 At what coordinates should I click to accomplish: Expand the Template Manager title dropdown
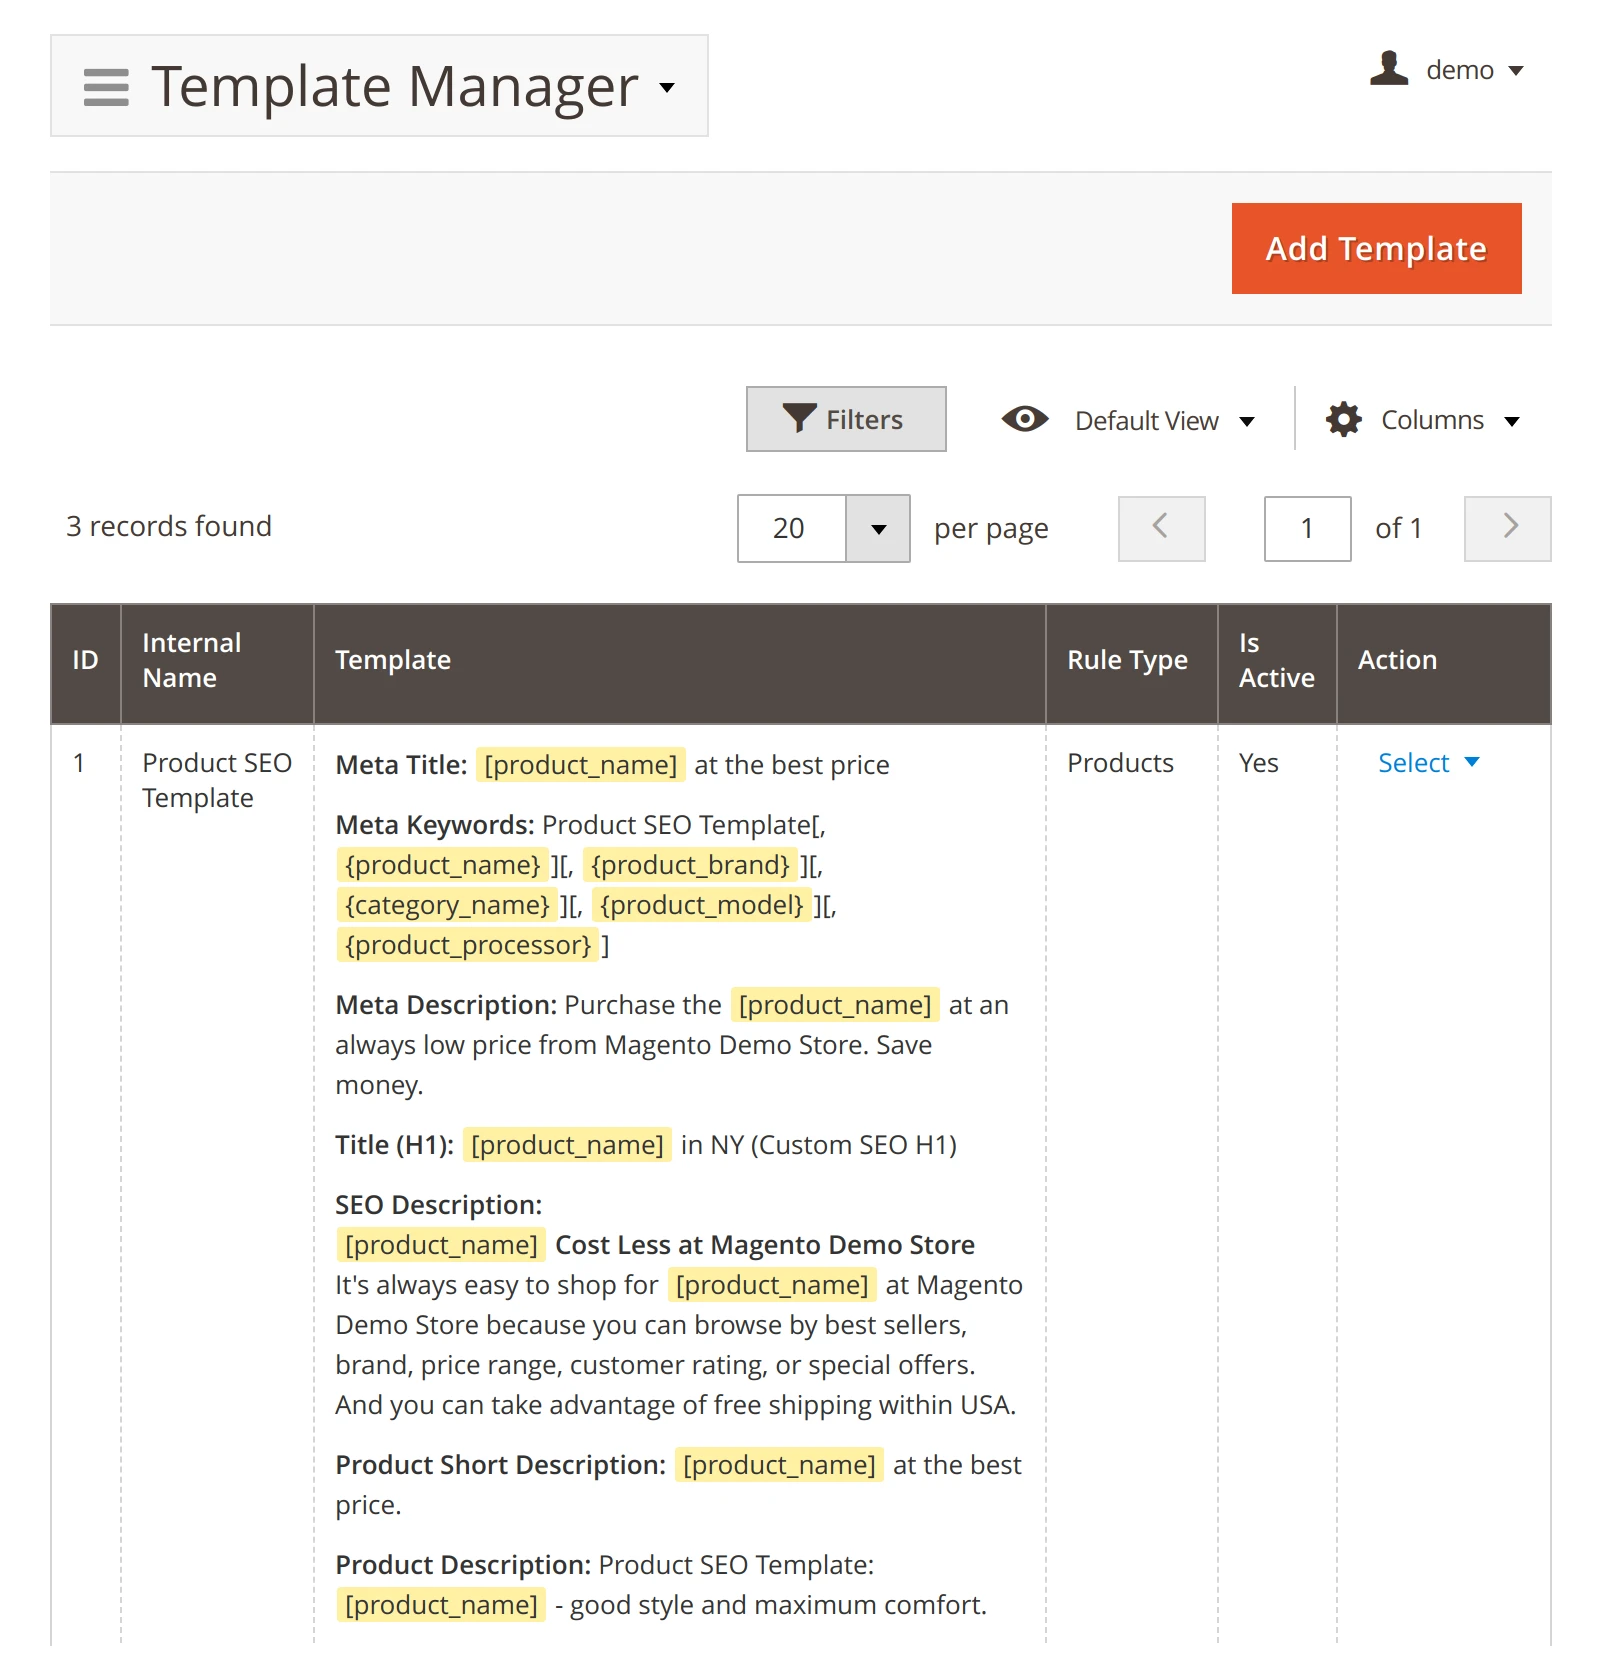click(668, 88)
